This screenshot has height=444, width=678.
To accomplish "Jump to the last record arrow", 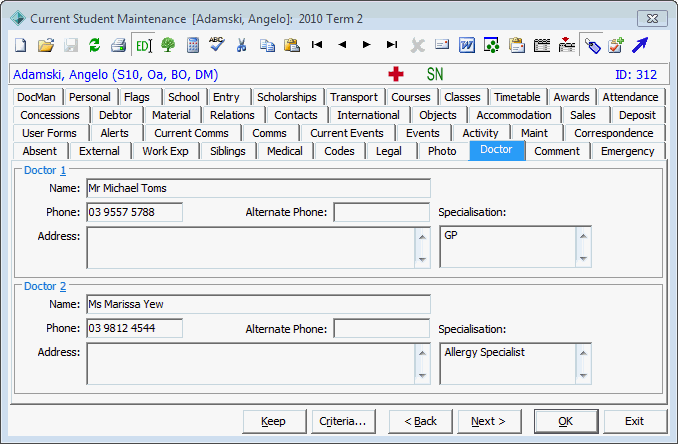I will point(392,45).
